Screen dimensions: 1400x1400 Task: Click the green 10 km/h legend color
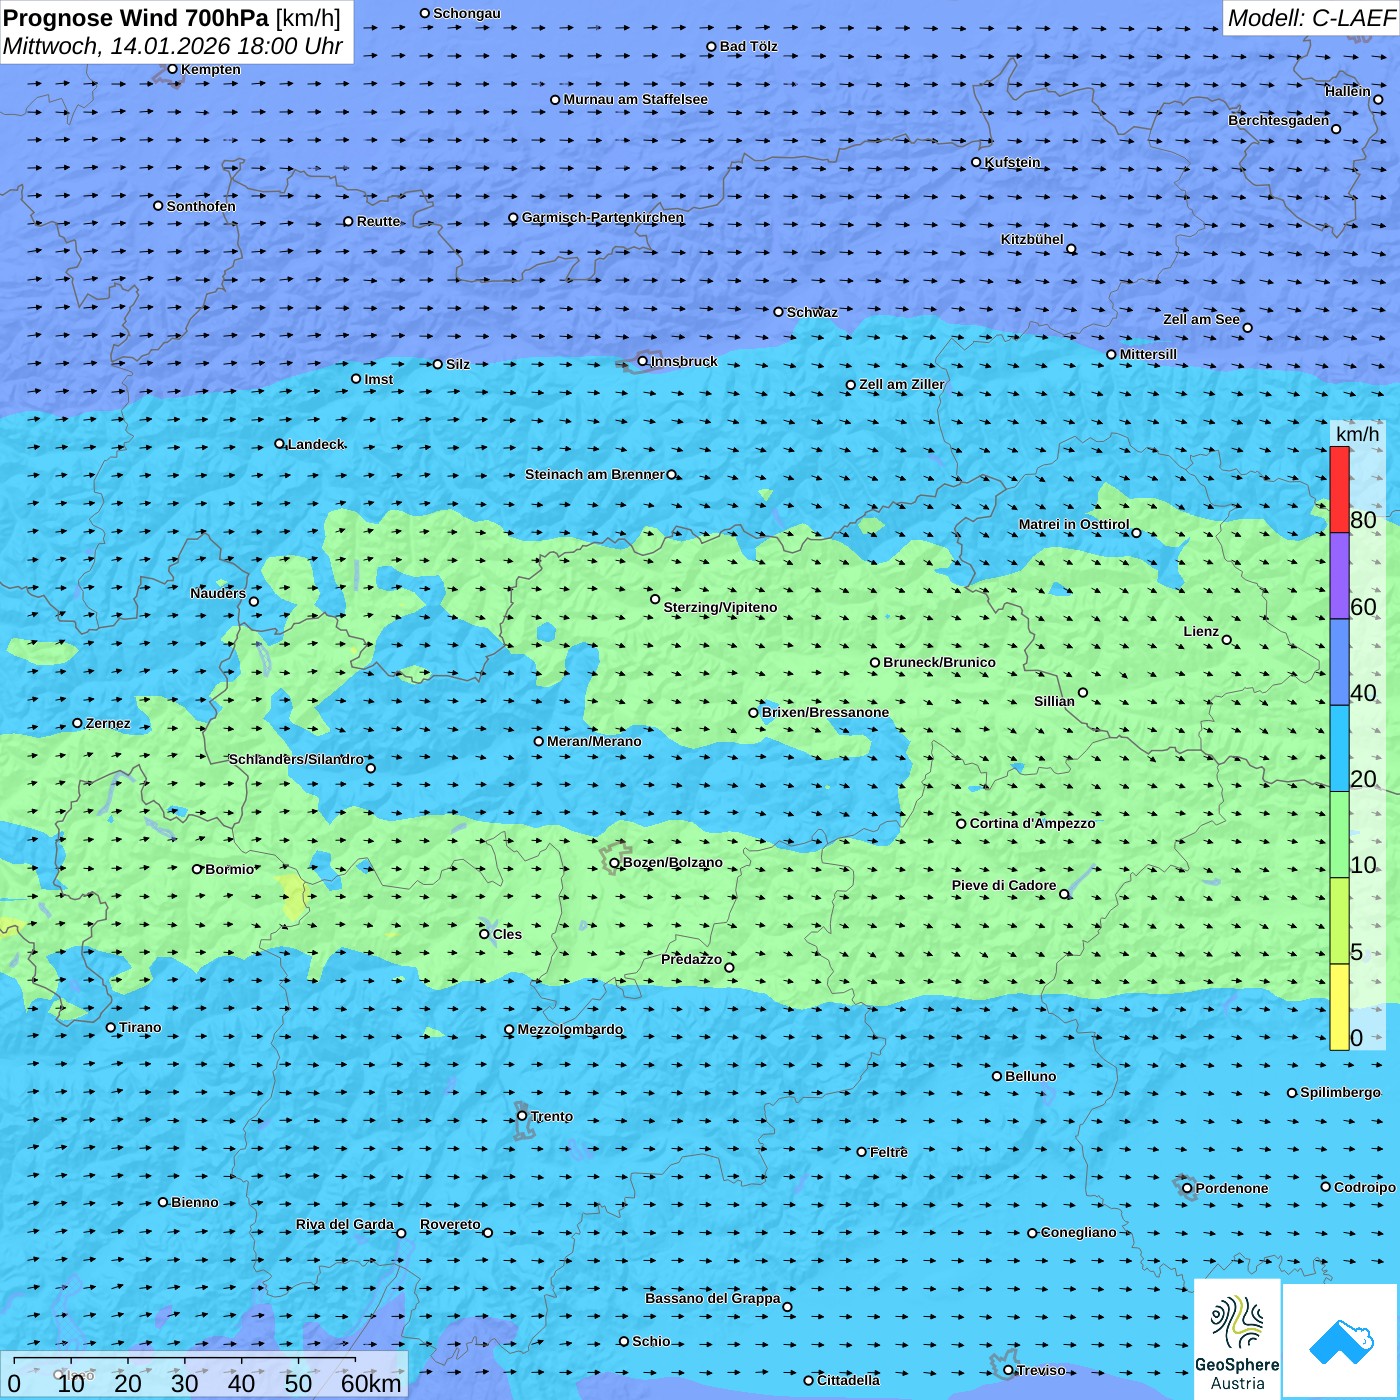(x=1339, y=834)
